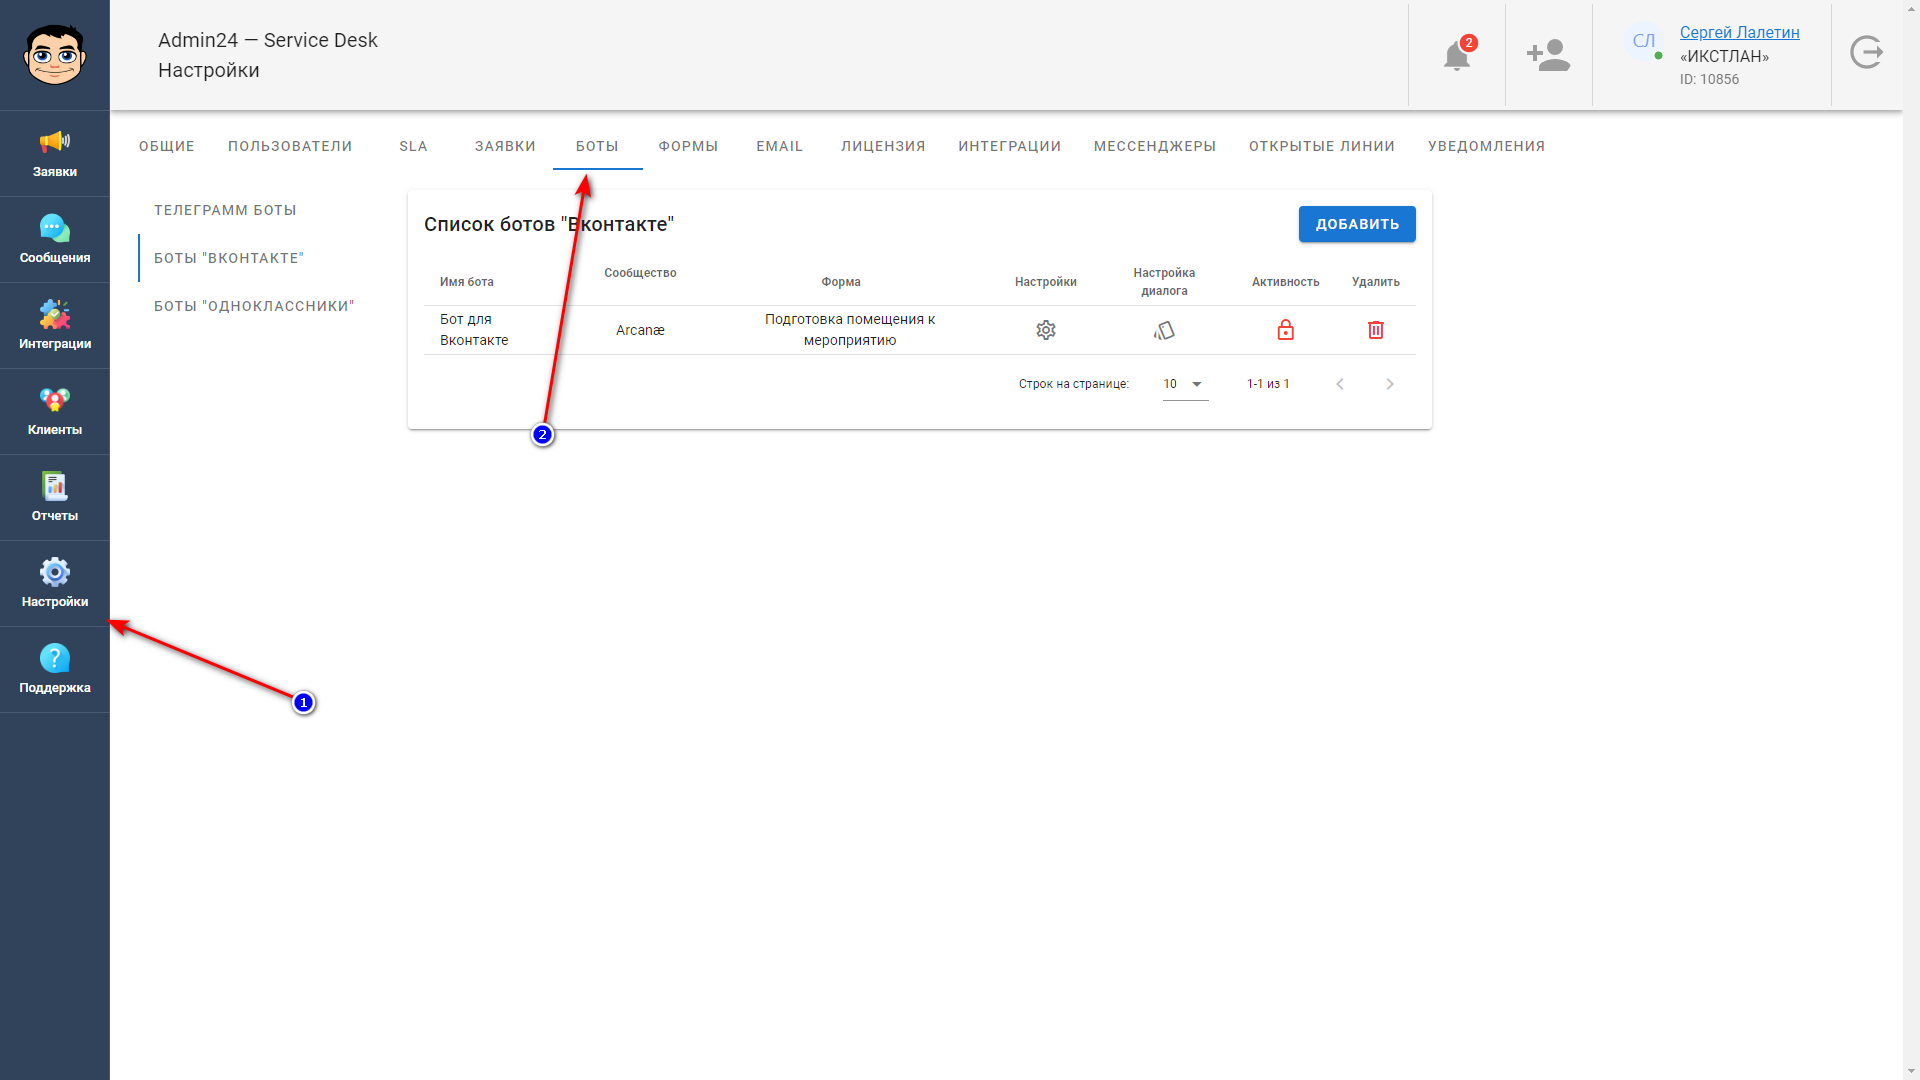Go to next page of bot list

pyautogui.click(x=1390, y=384)
